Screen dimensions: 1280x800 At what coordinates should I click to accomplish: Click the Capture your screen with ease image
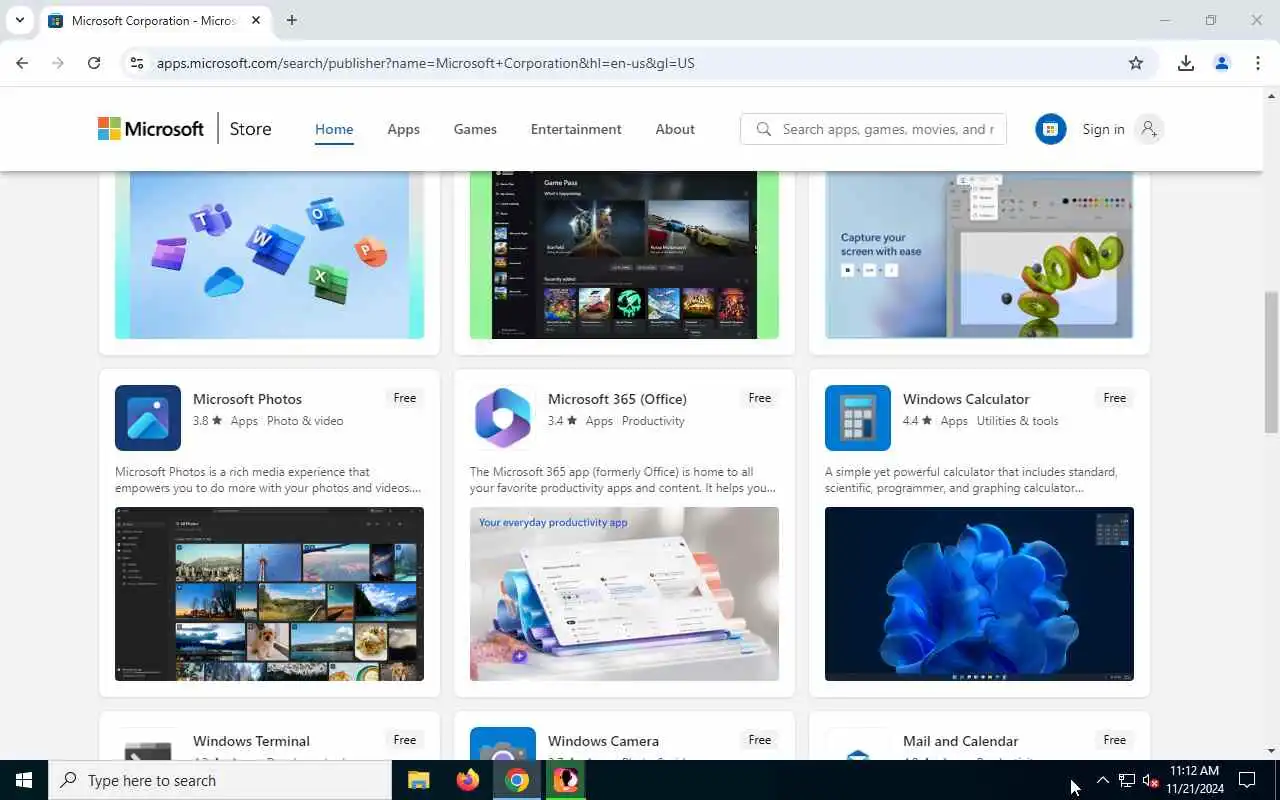[979, 255]
